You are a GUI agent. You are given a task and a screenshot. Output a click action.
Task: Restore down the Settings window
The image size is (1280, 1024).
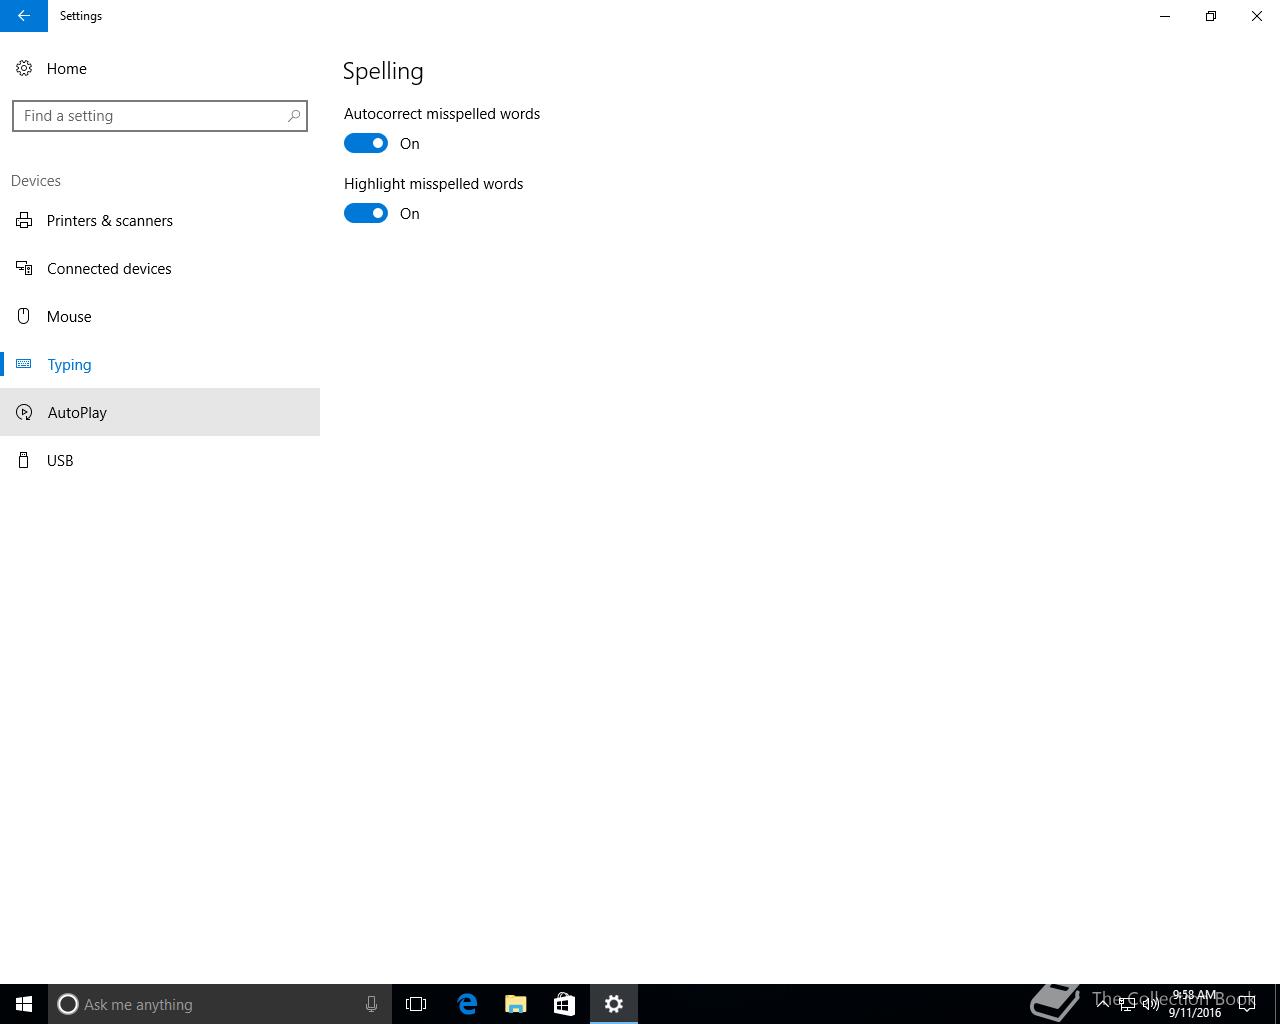[x=1211, y=16]
